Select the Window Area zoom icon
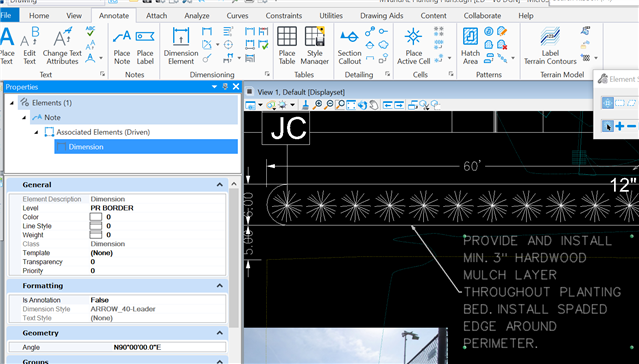Viewport: 639px width, 364px height. (x=340, y=105)
